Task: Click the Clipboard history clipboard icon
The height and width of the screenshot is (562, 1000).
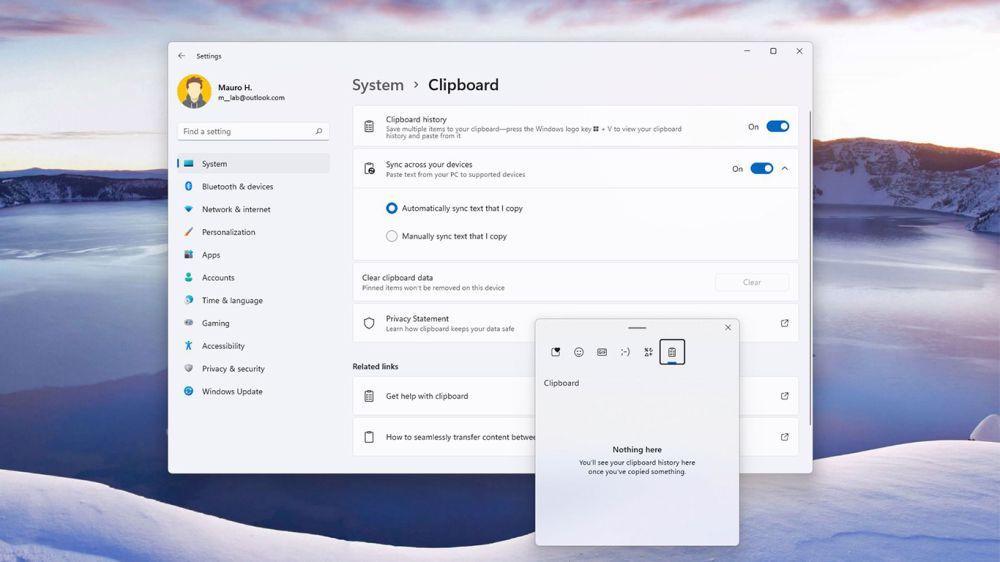Action: click(x=369, y=126)
